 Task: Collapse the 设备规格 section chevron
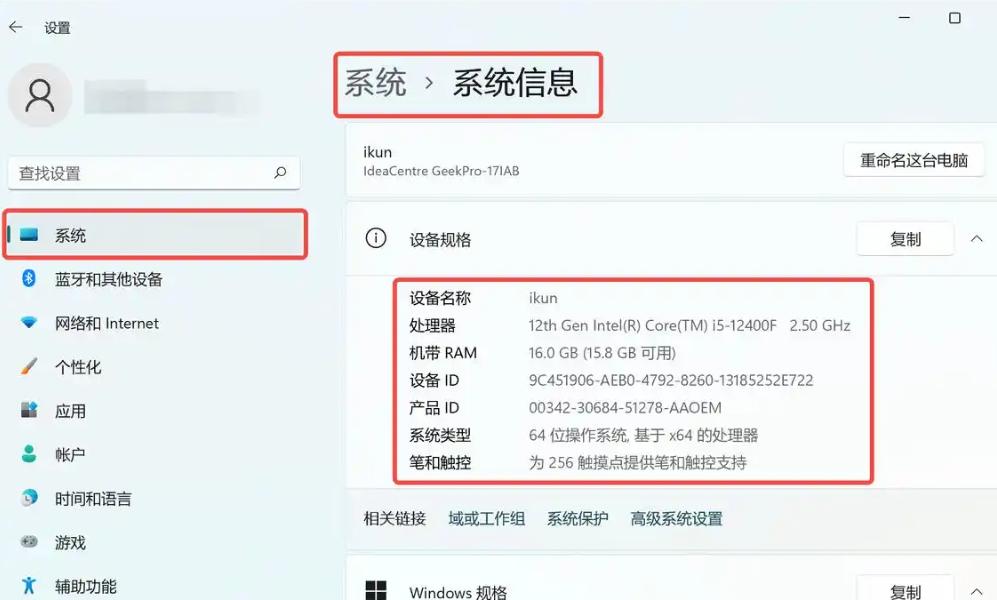(x=977, y=239)
